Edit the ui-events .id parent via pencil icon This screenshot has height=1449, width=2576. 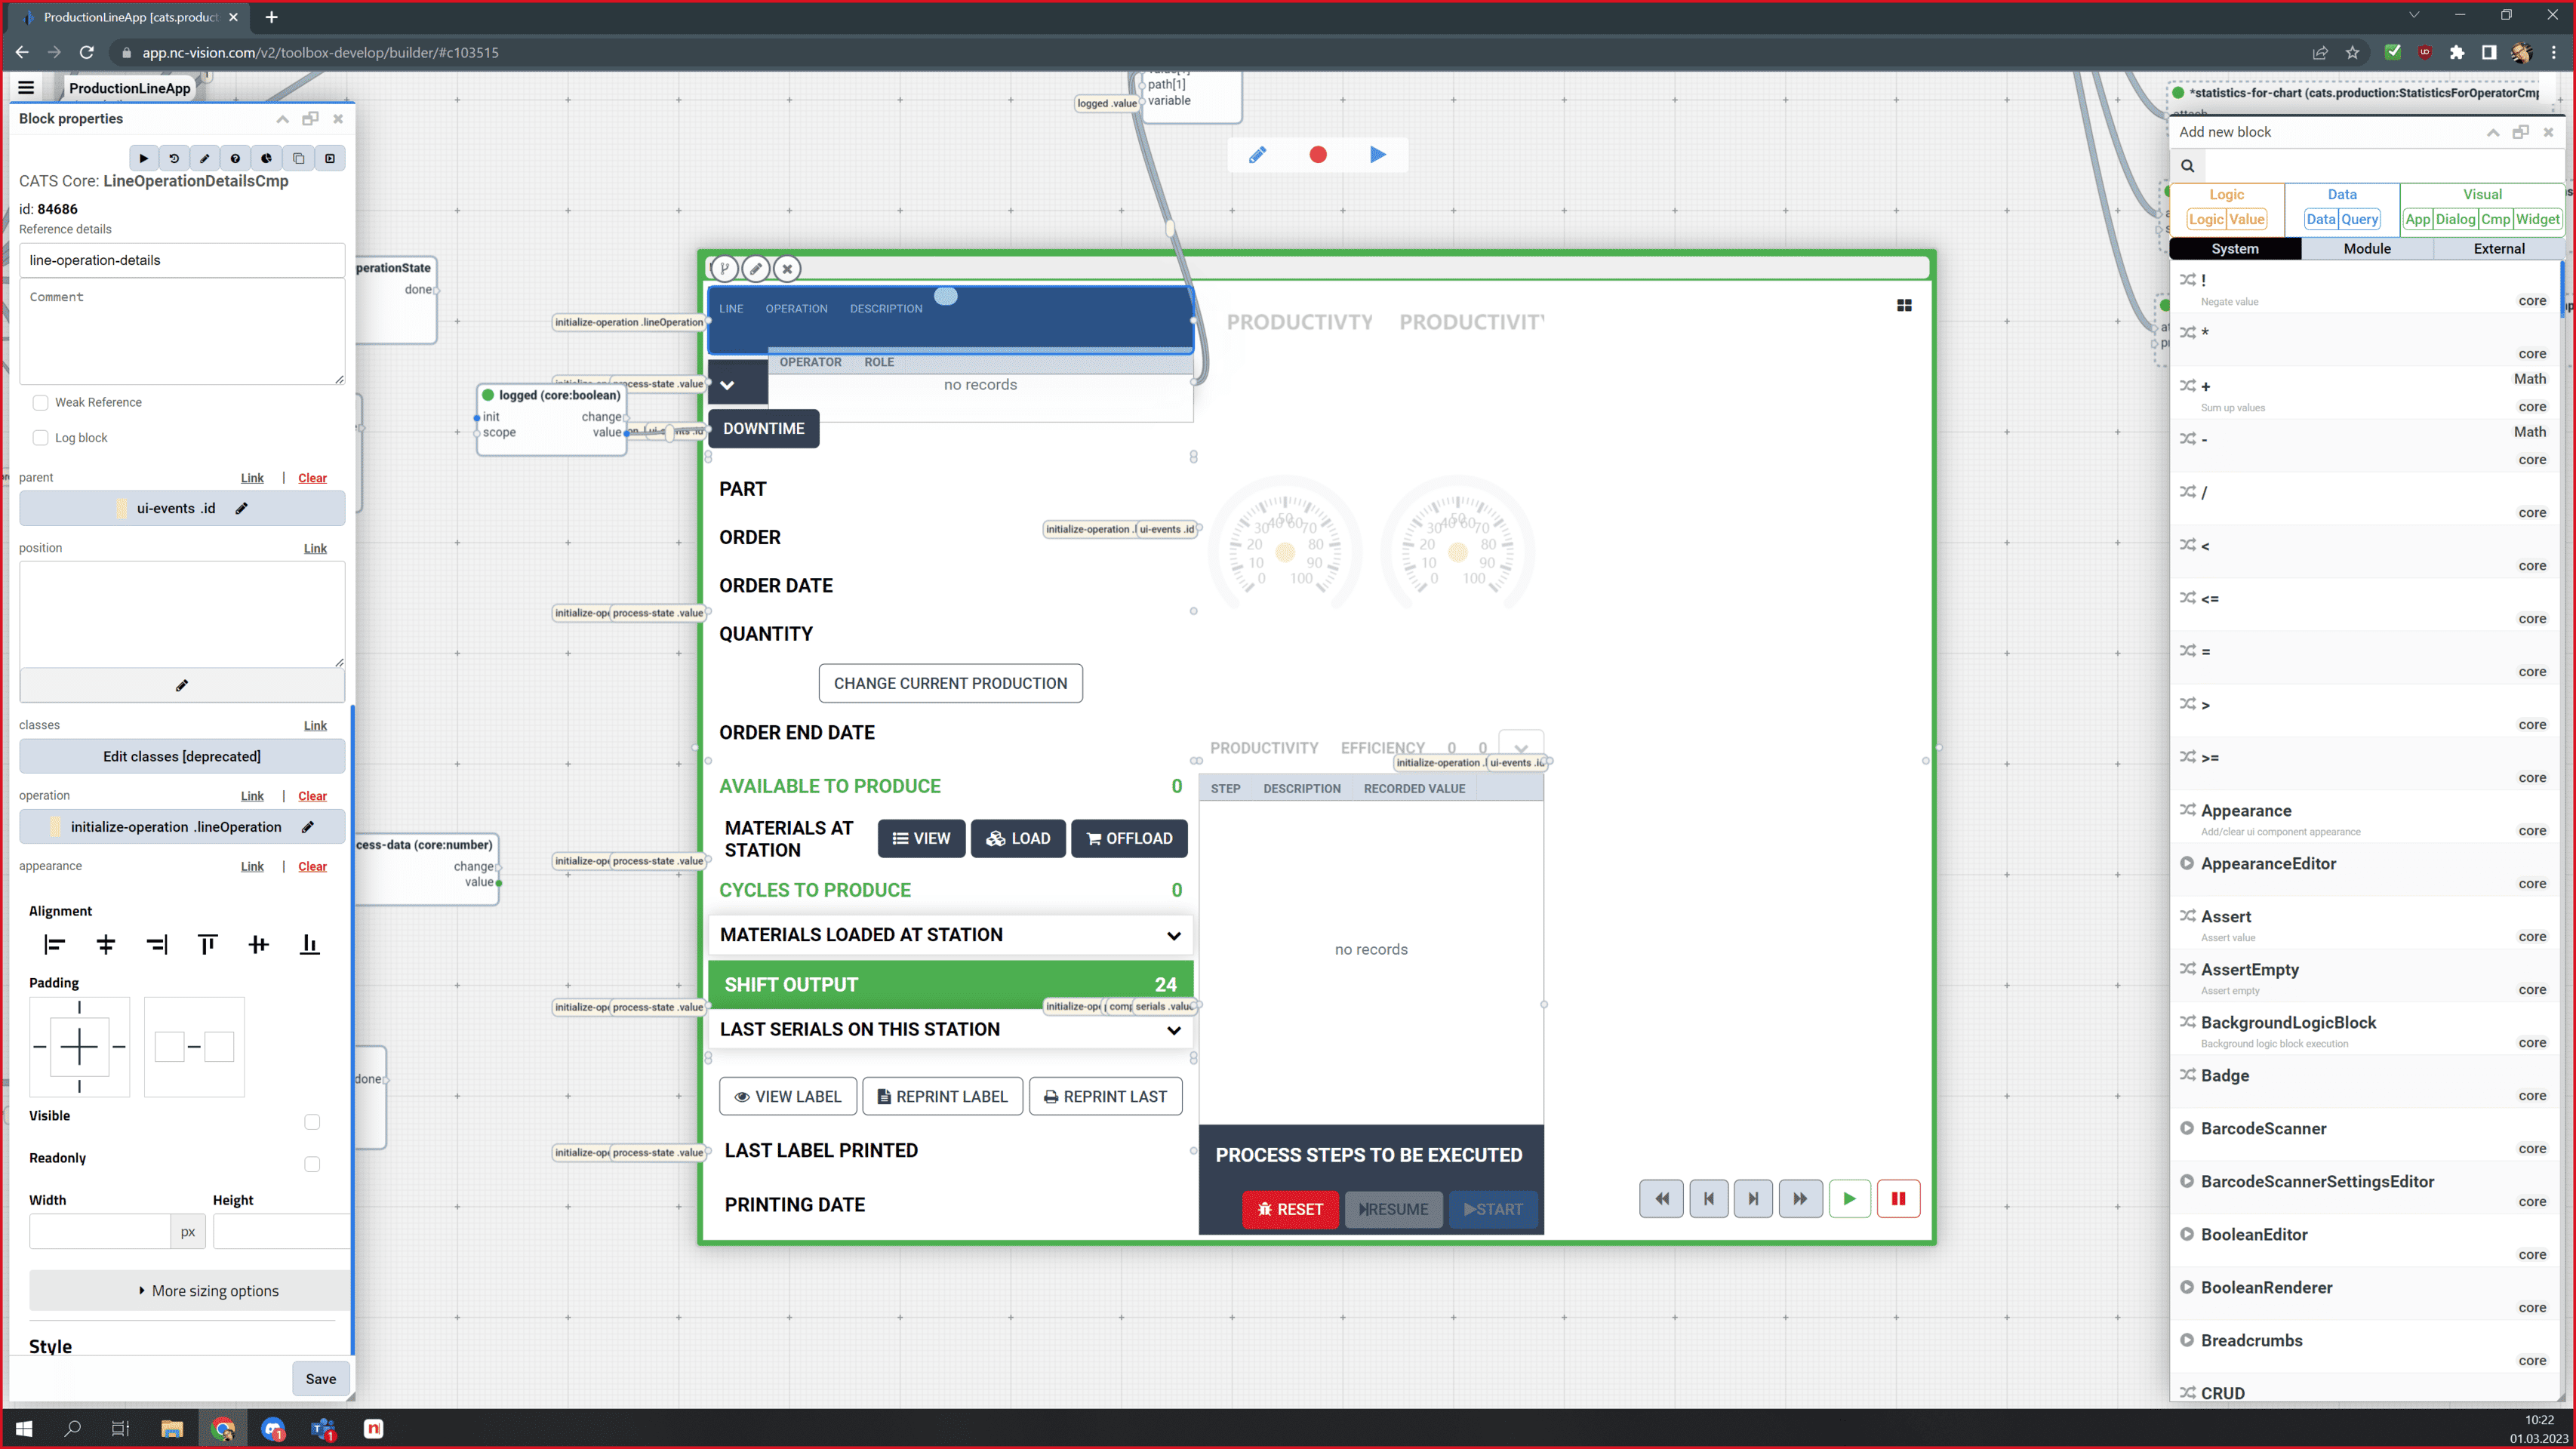point(241,508)
